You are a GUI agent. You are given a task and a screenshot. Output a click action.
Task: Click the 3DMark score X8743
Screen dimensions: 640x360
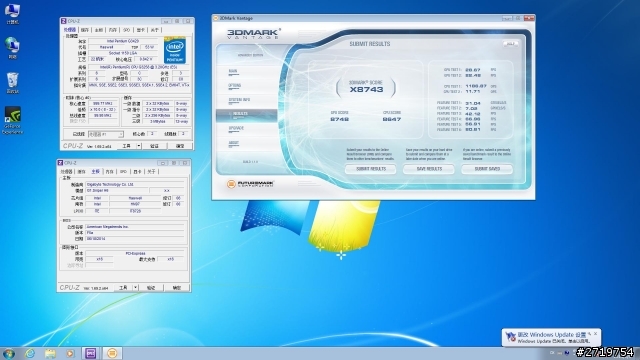(x=367, y=89)
